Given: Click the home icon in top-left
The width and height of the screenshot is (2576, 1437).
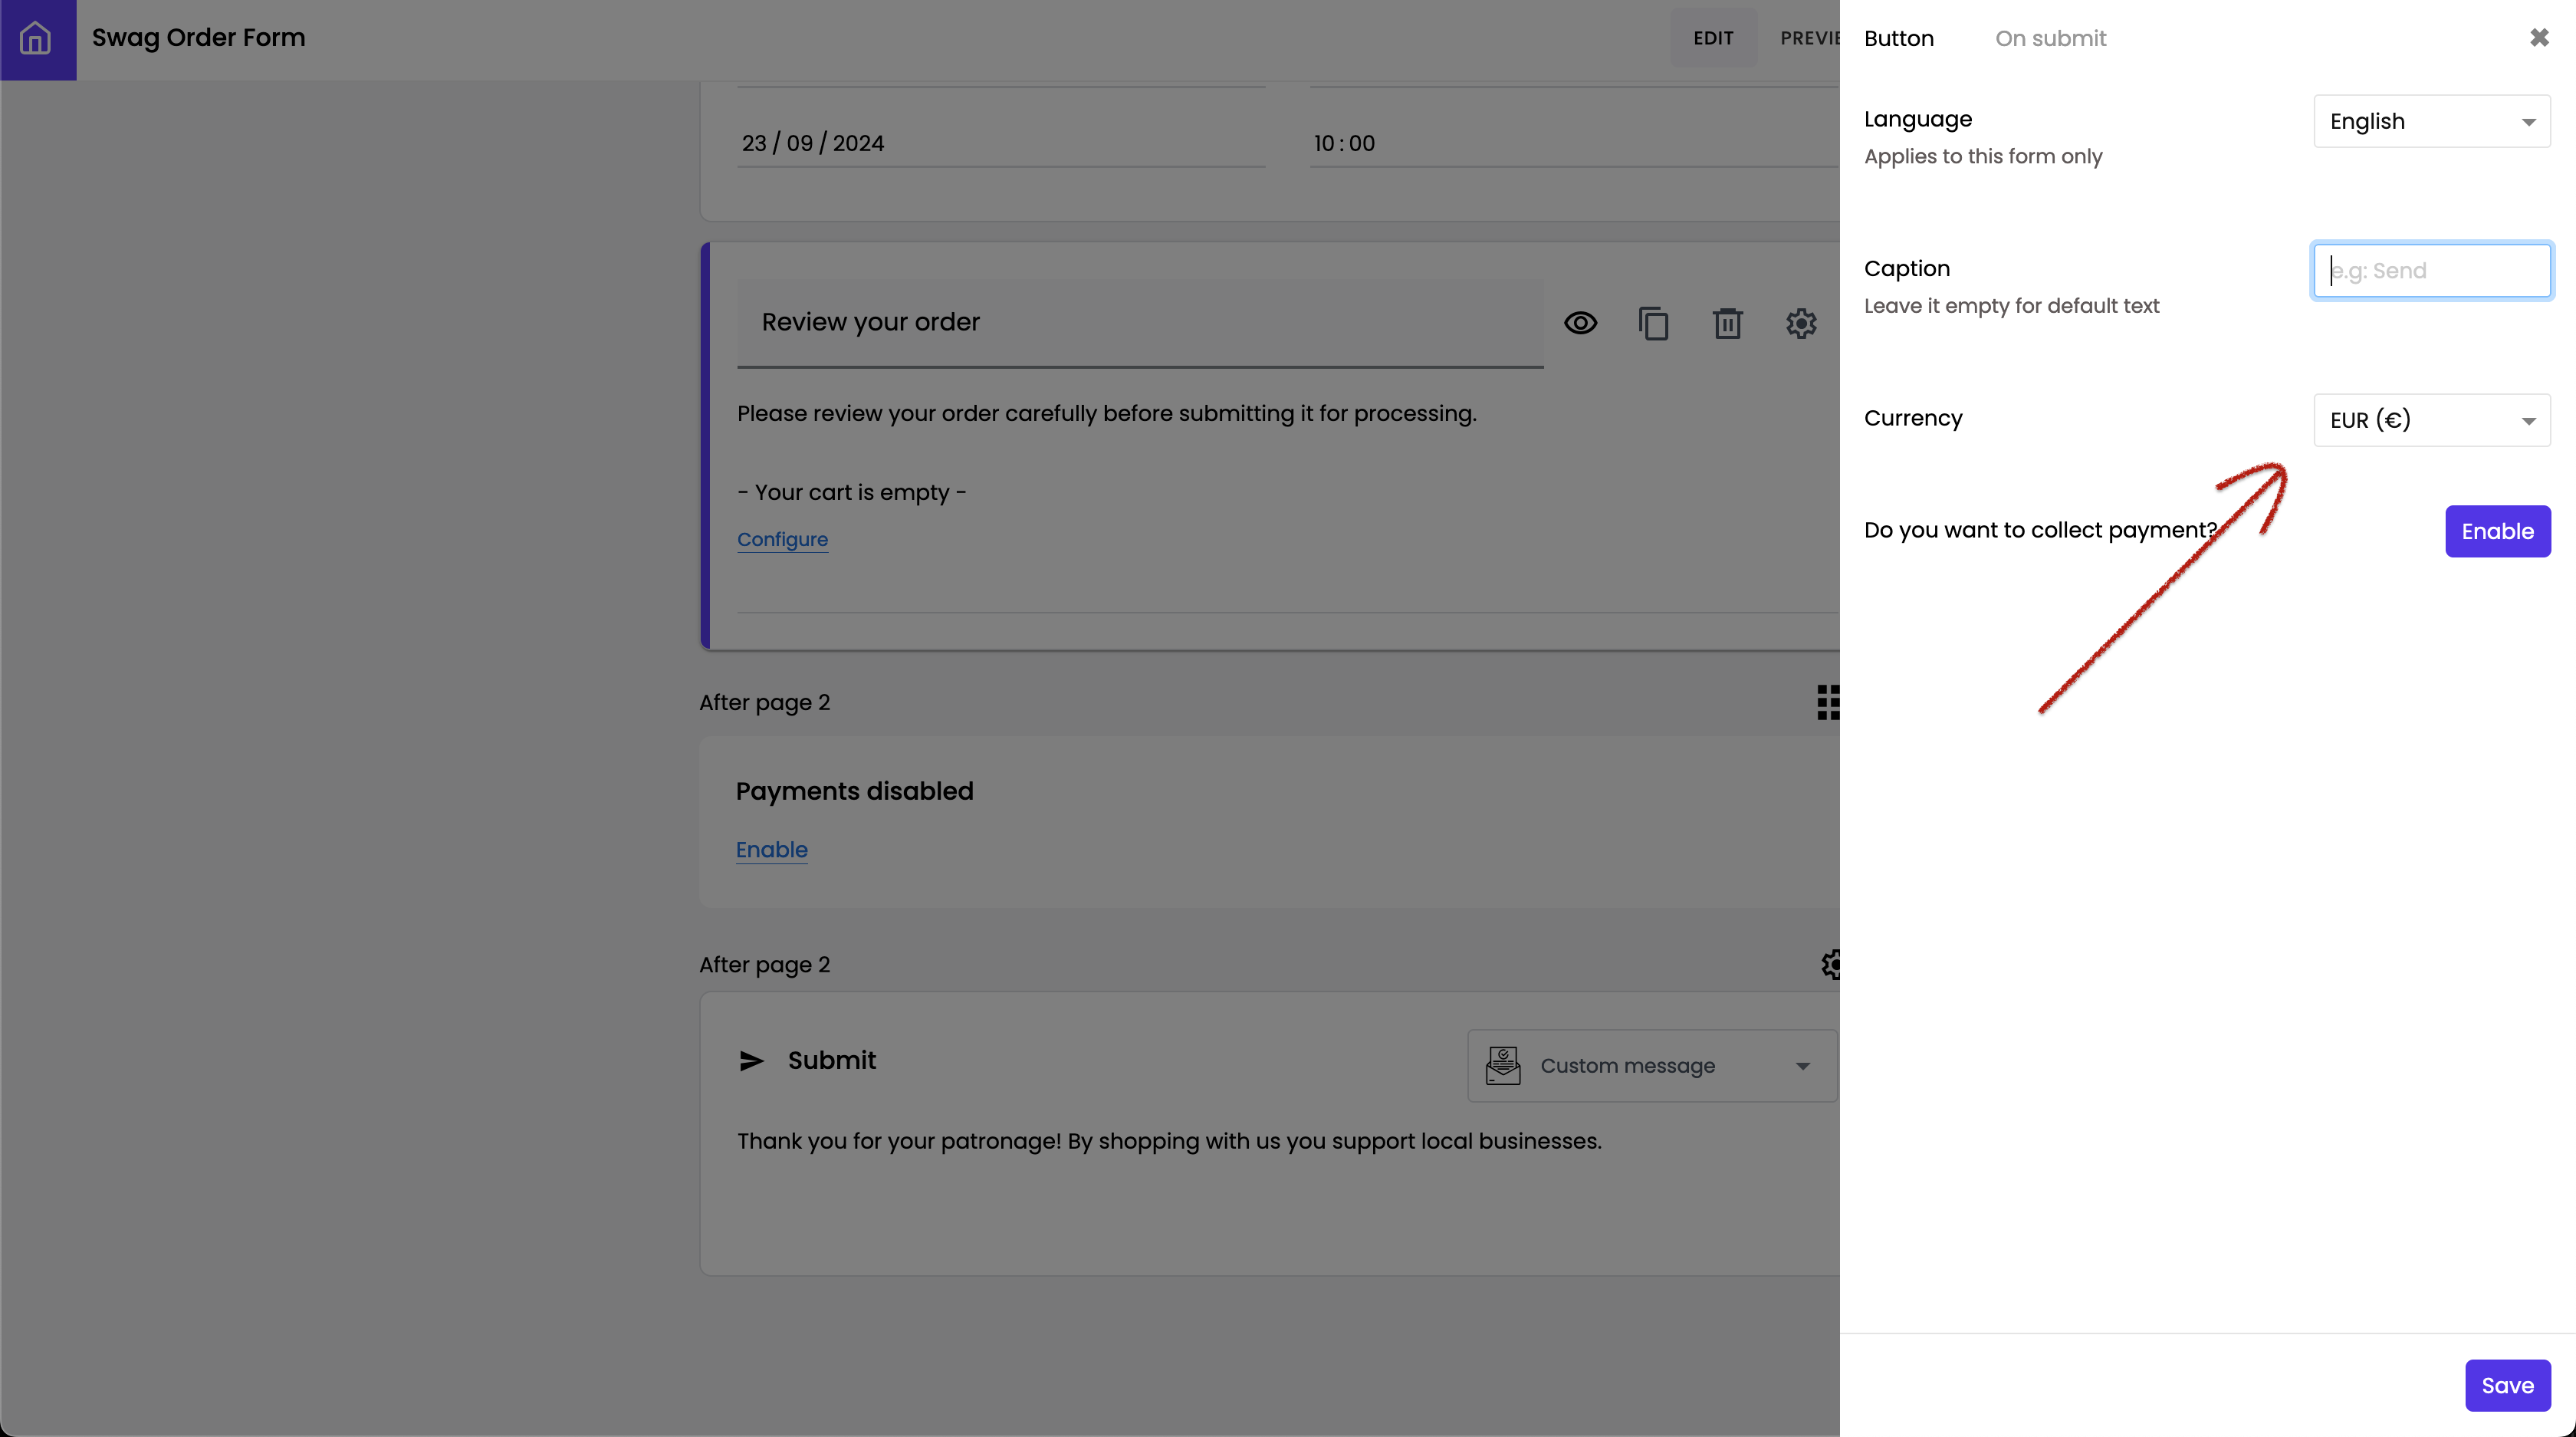Looking at the screenshot, I should pos(36,38).
